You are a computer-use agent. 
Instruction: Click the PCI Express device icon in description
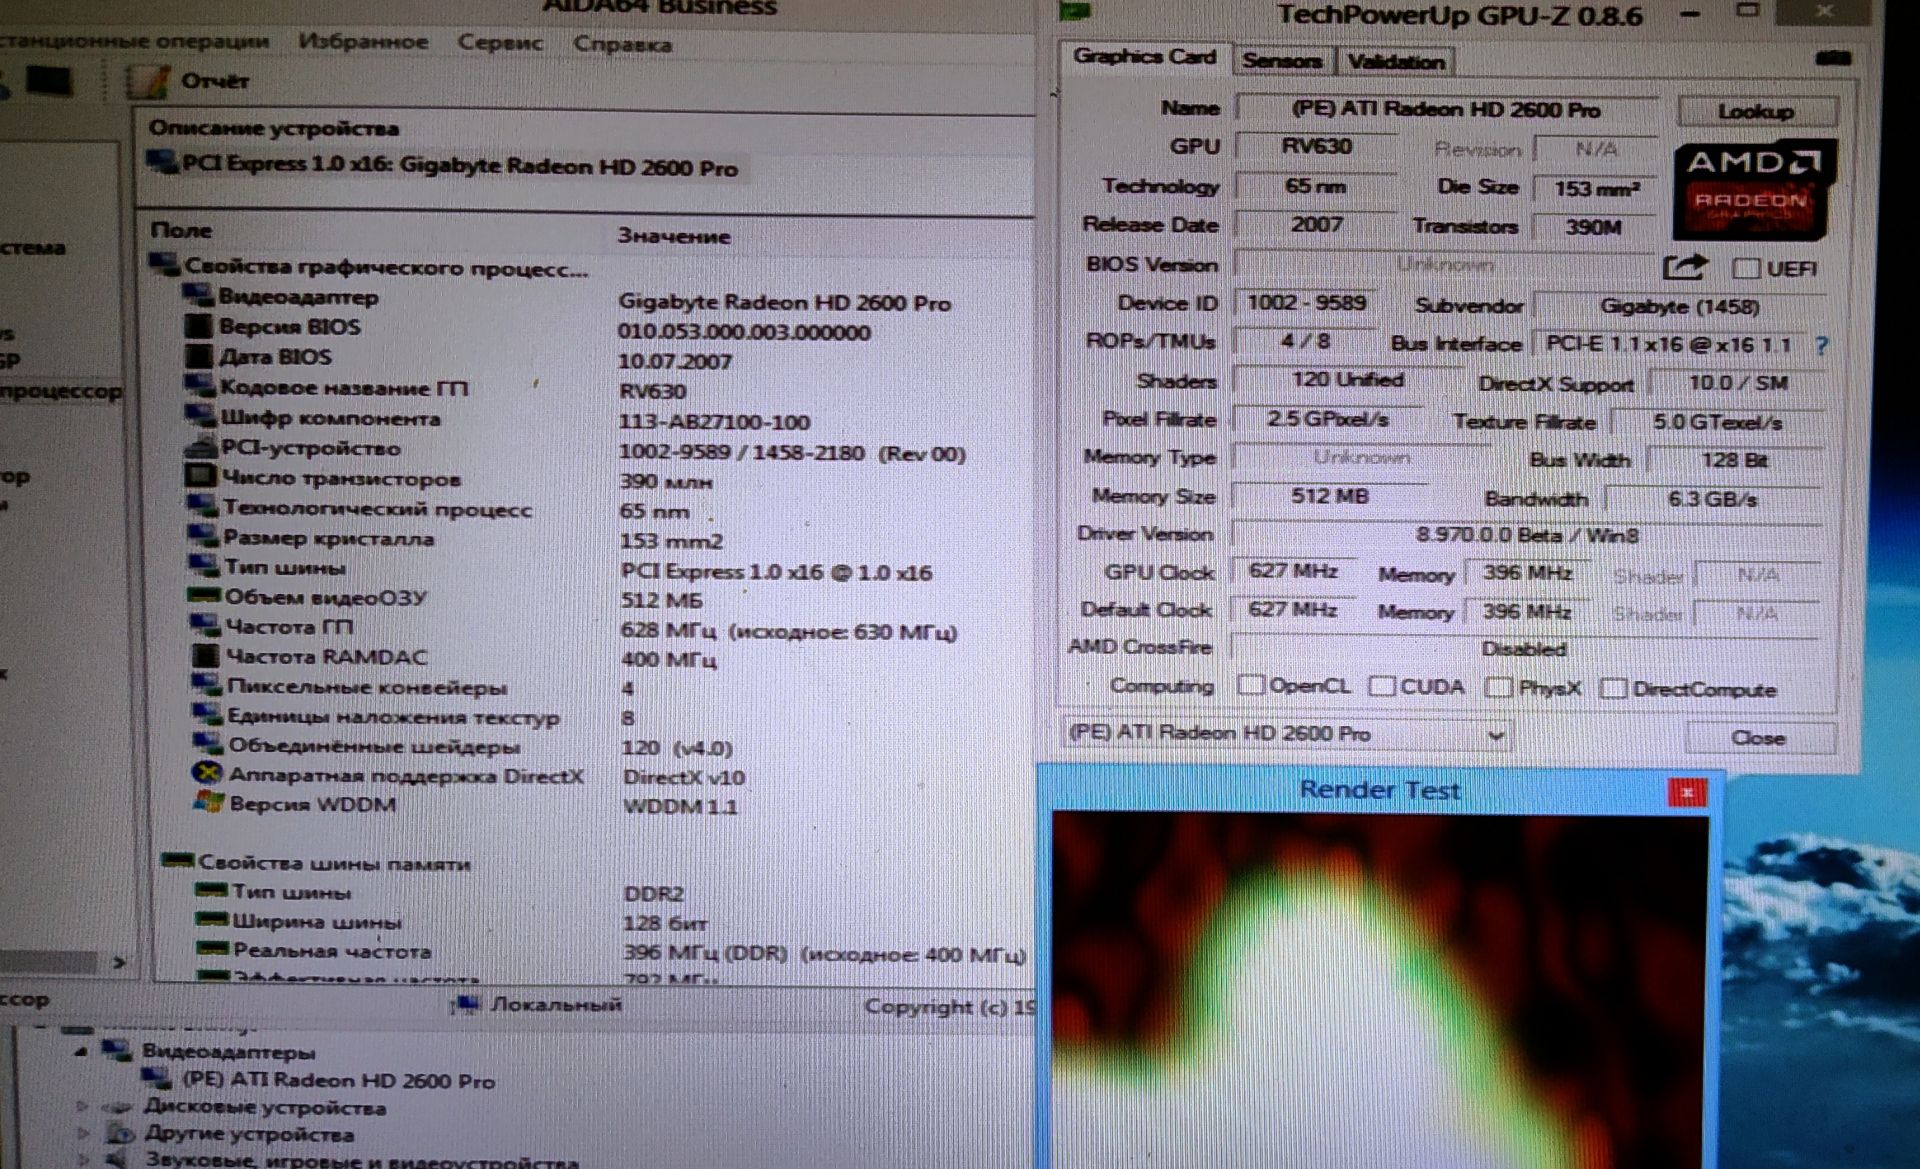(x=161, y=162)
